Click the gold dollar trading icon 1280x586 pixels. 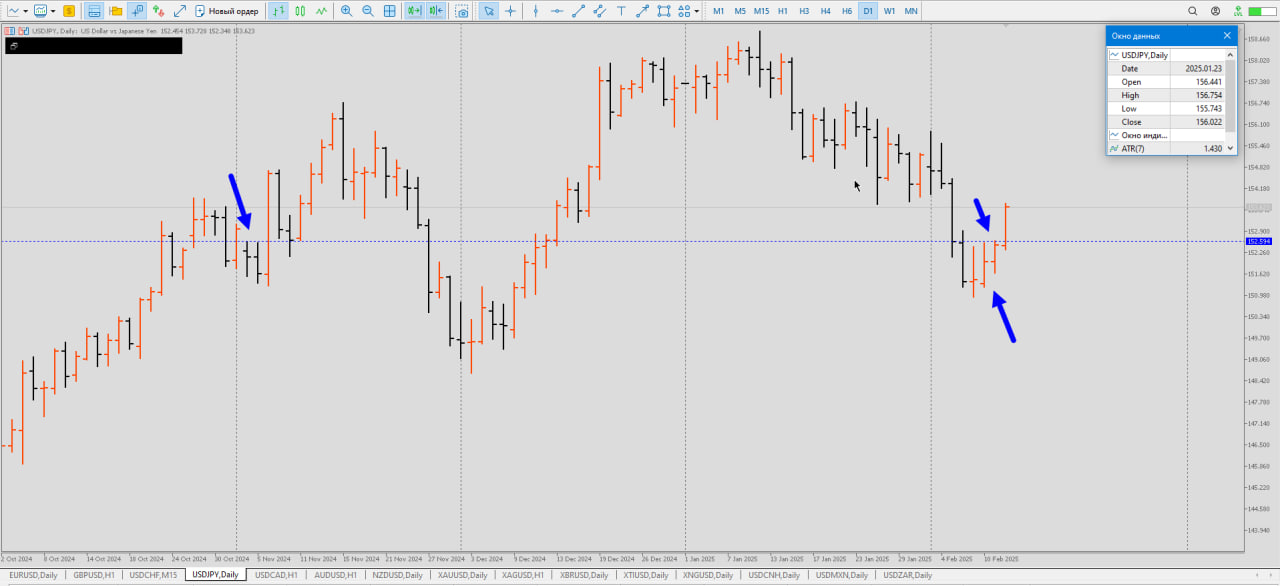[68, 11]
